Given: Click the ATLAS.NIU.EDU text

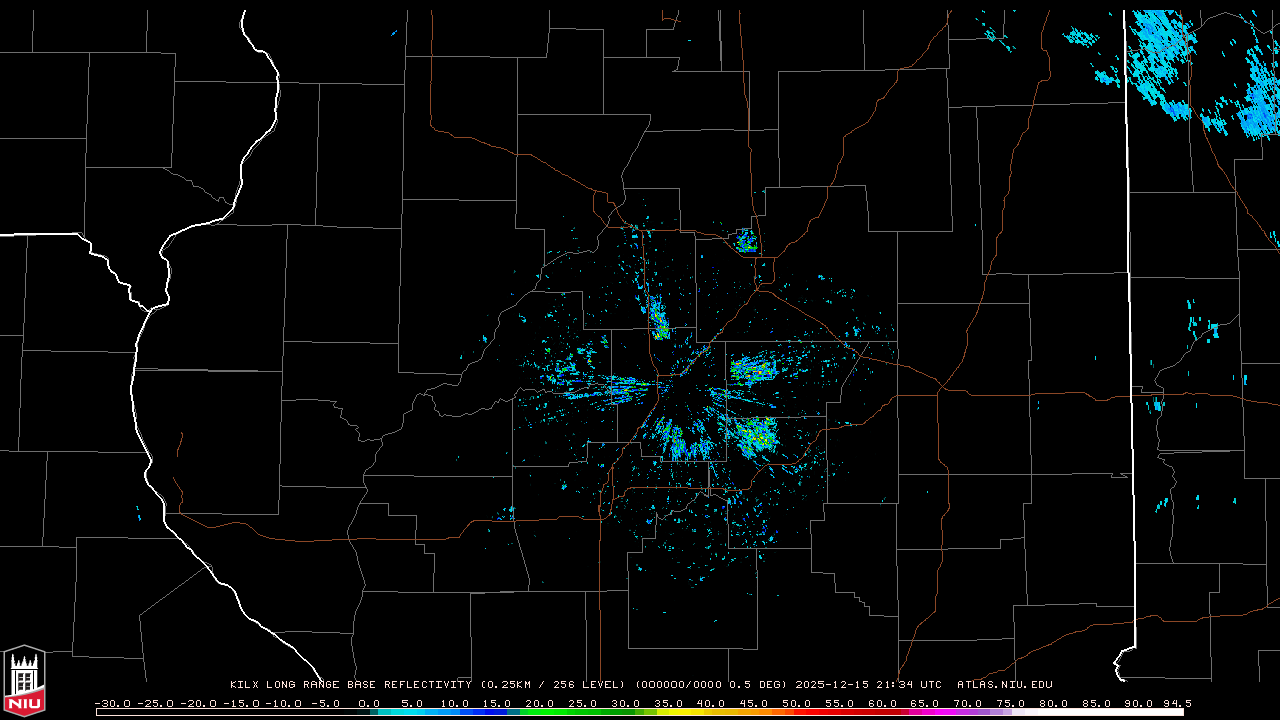Looking at the screenshot, I should [x=1005, y=685].
